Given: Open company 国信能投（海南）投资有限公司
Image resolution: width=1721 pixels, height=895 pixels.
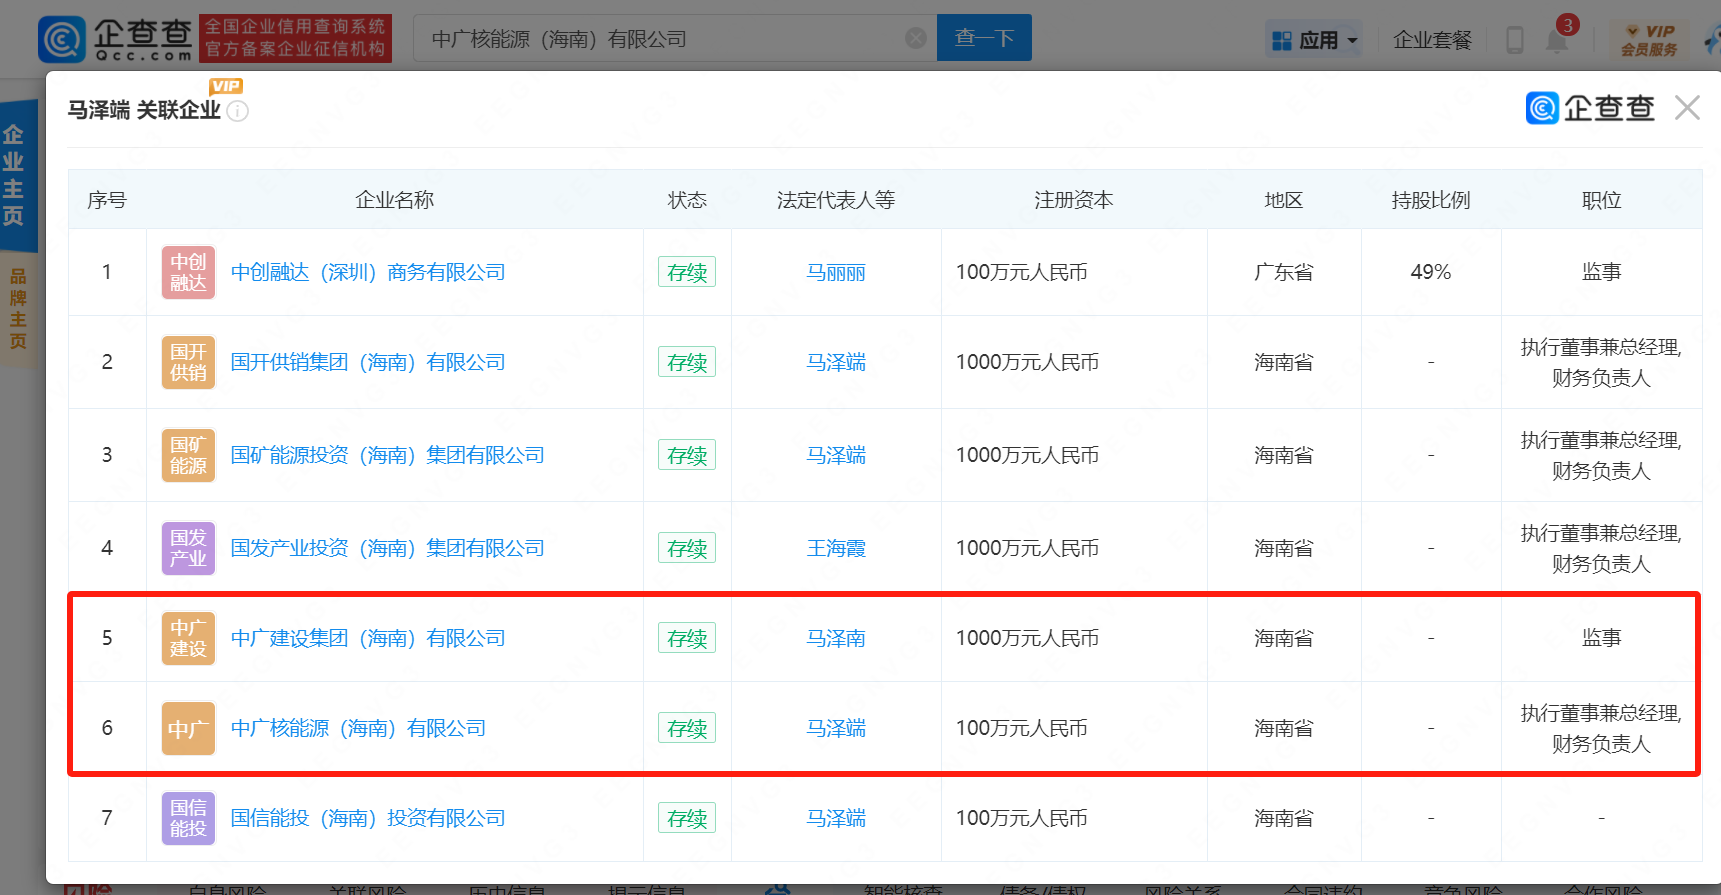Looking at the screenshot, I should pyautogui.click(x=368, y=818).
